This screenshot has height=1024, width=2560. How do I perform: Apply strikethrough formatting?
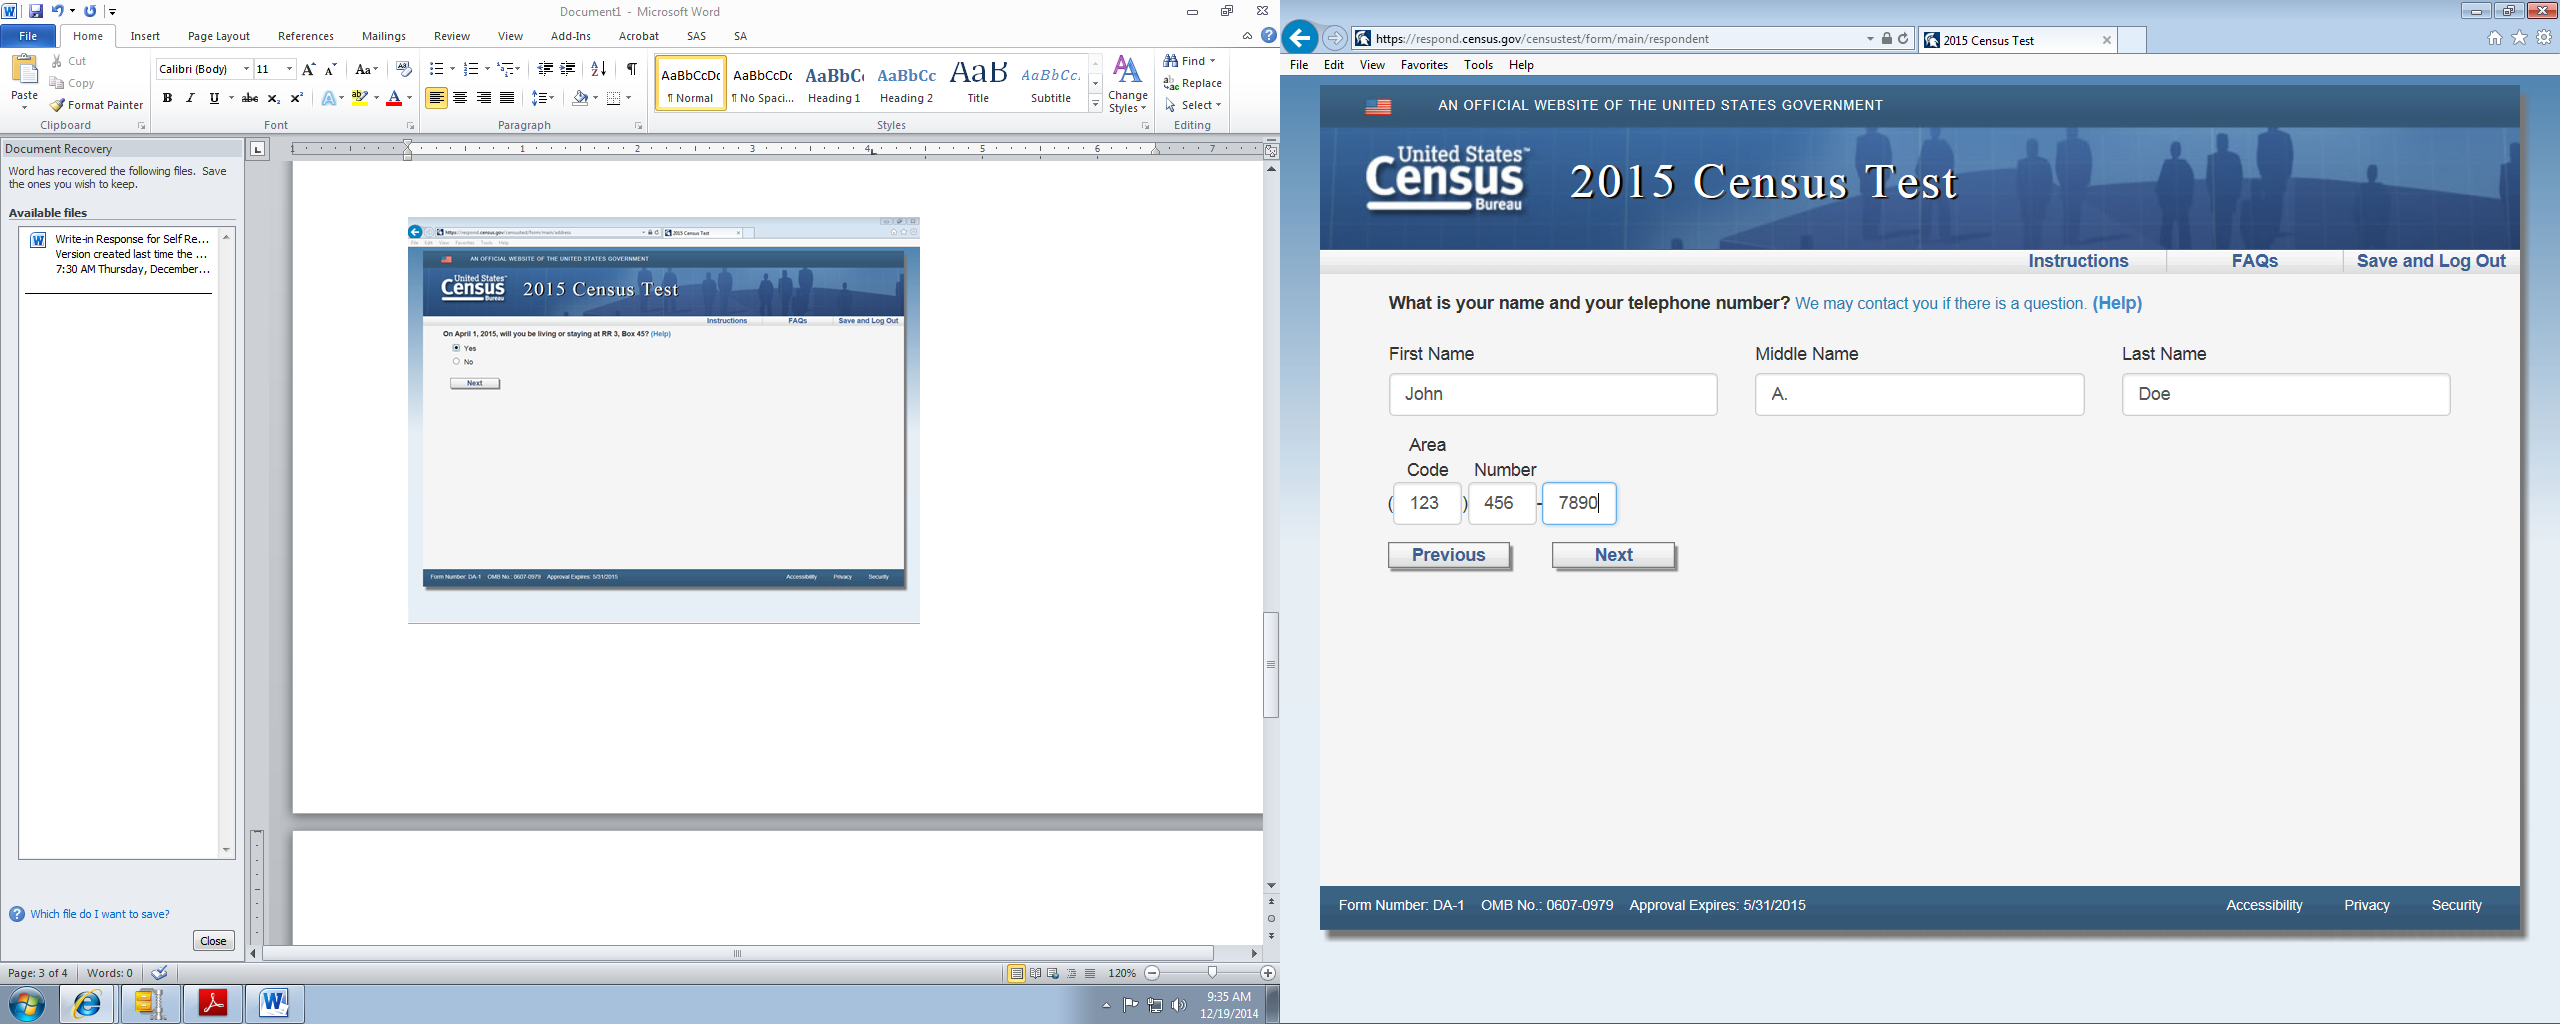point(250,98)
